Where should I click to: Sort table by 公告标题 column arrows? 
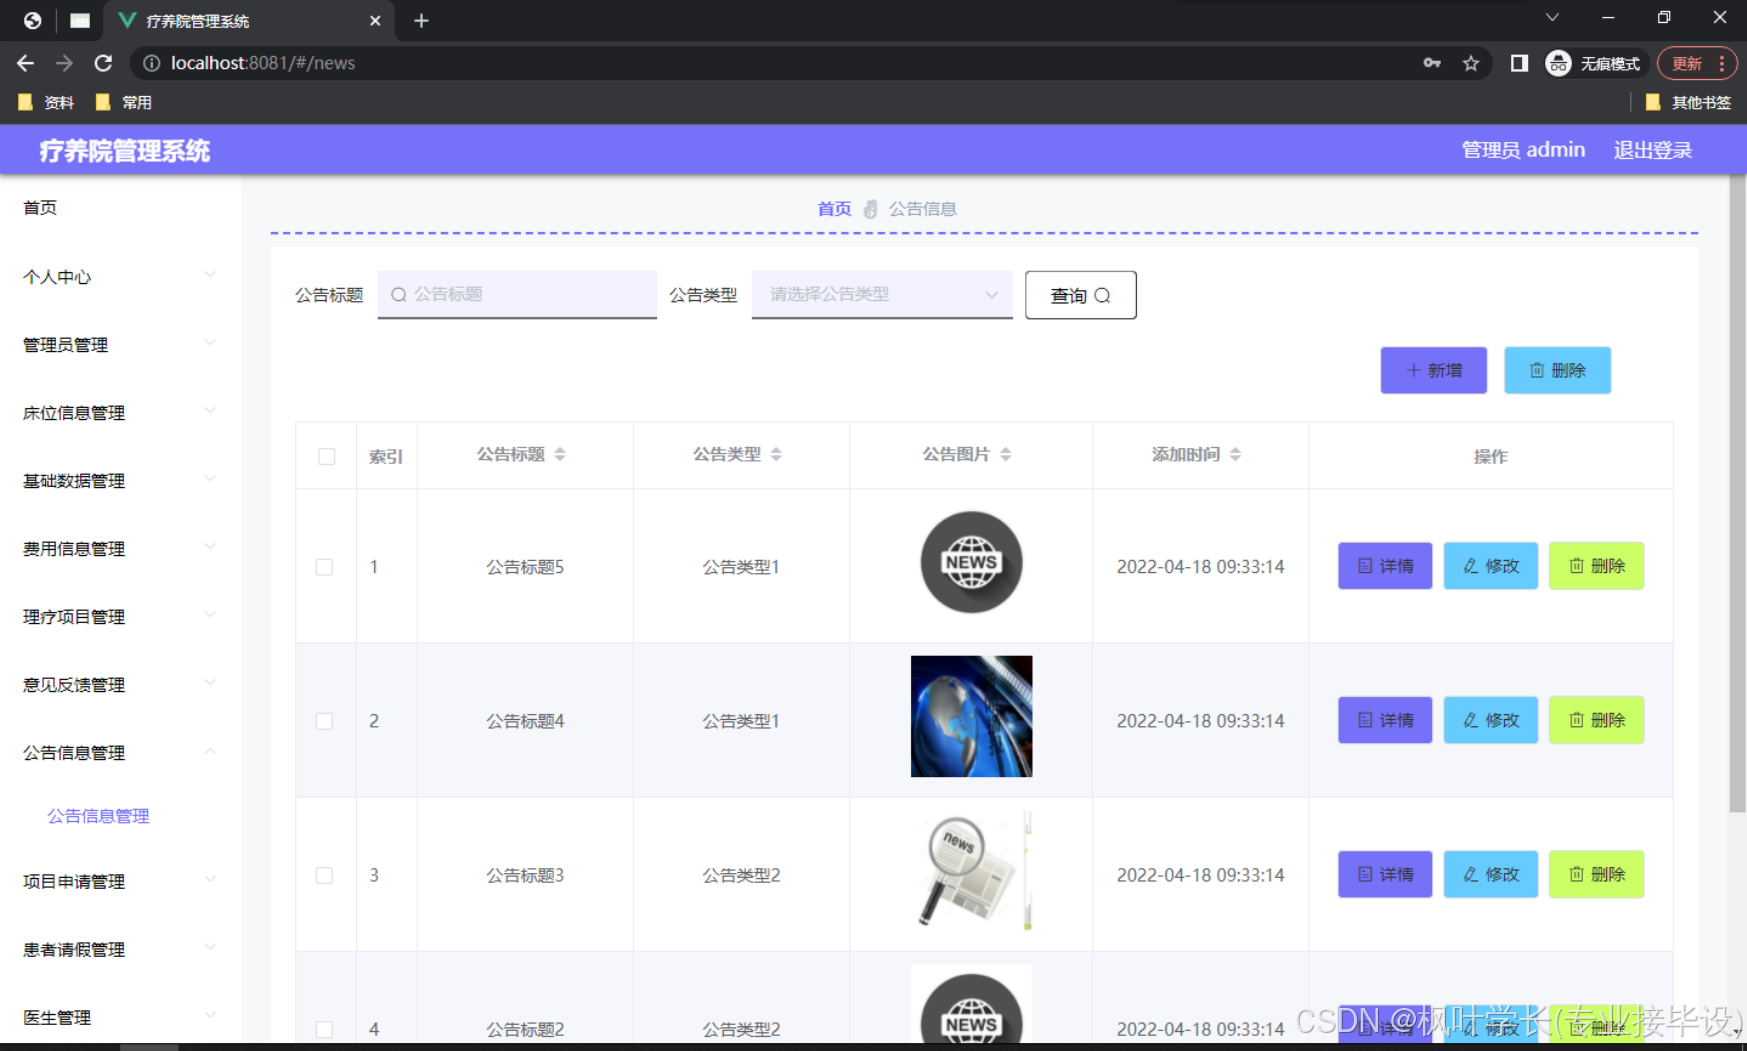(x=560, y=454)
